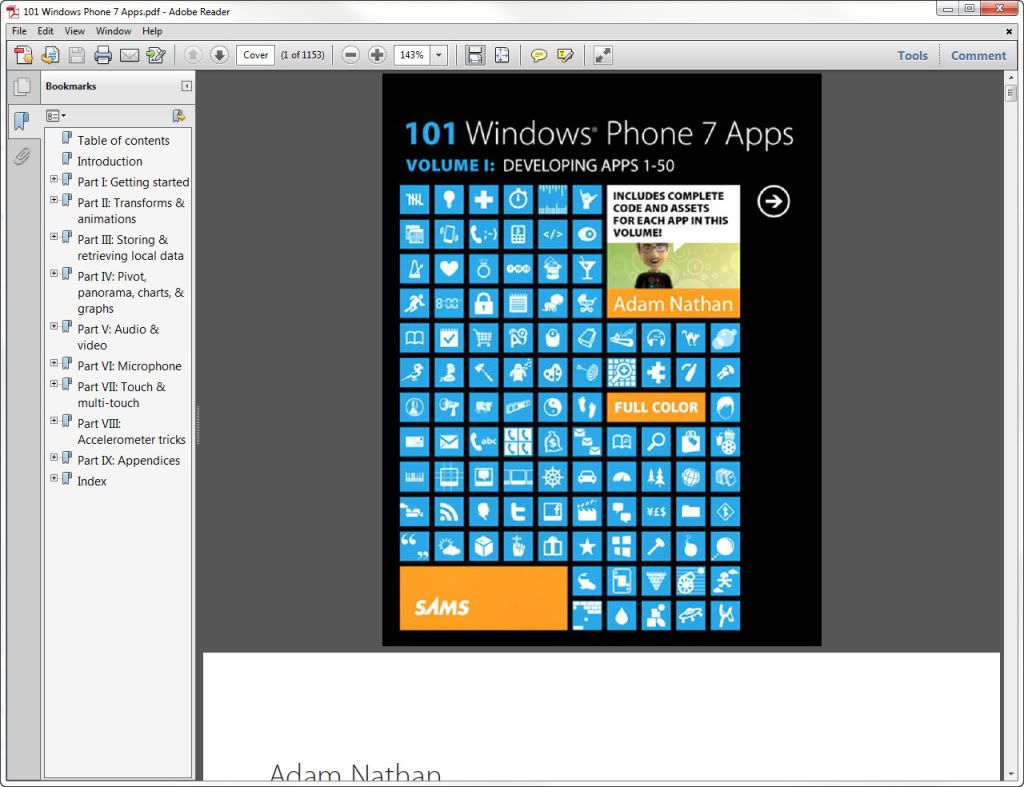Click the fit one full page icon
This screenshot has width=1024, height=787.
click(502, 55)
